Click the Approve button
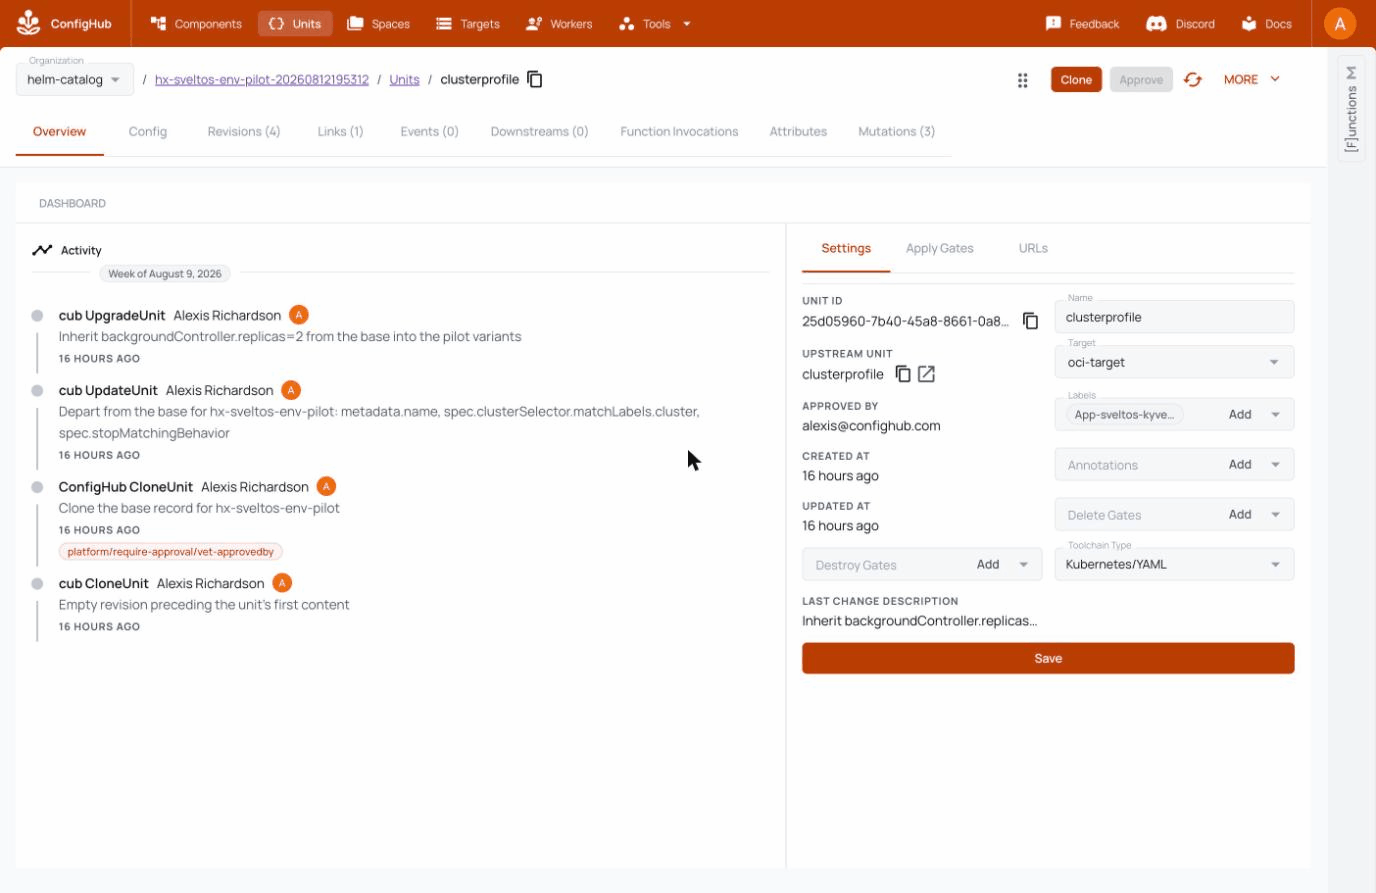Screen dimensions: 1376x893 tap(1141, 80)
